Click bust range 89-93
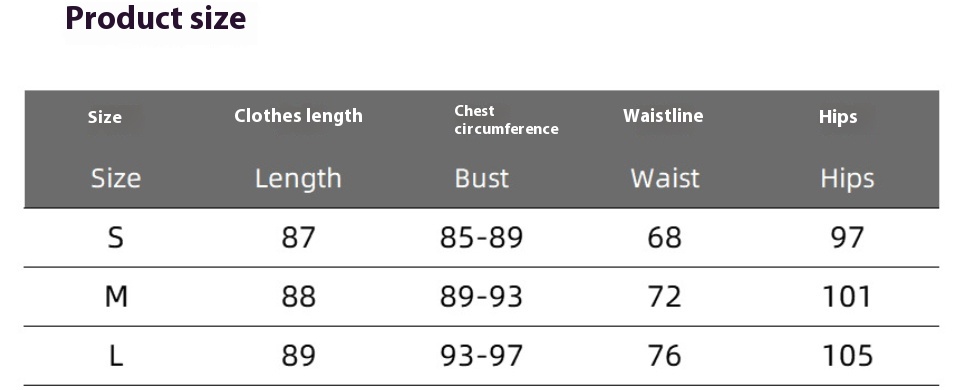The image size is (959, 390). click(482, 296)
